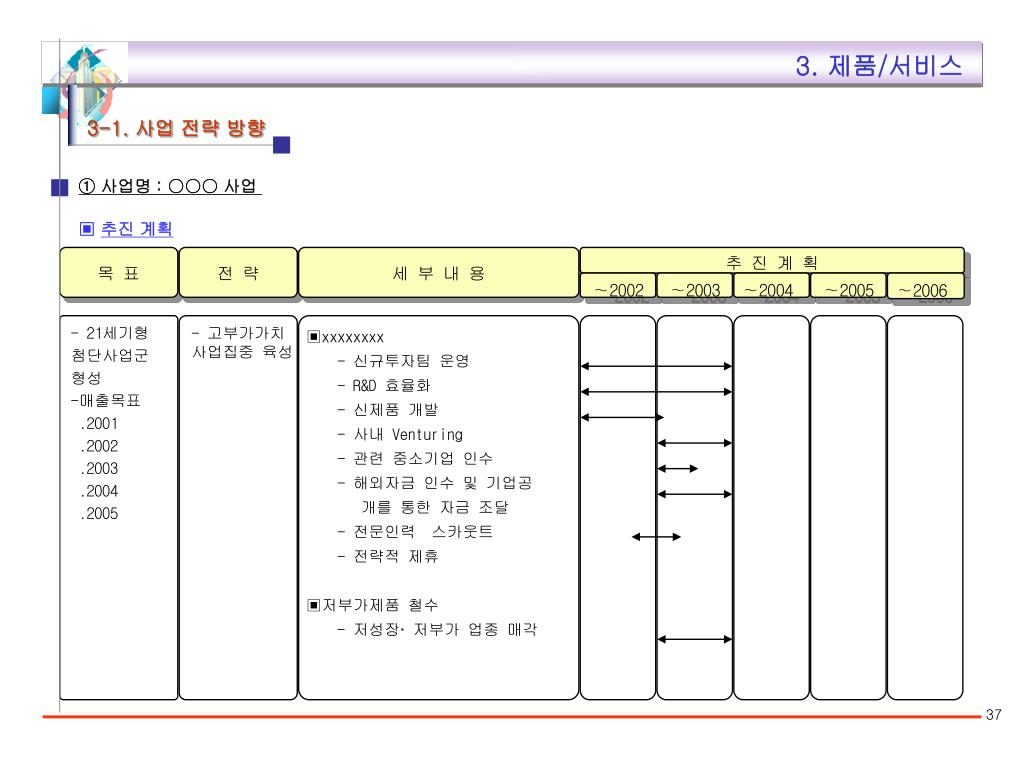Select the item '- 저성장· 저부가 업종 매각'
Image resolution: width=1024 pixels, height=768 pixels.
tap(437, 629)
